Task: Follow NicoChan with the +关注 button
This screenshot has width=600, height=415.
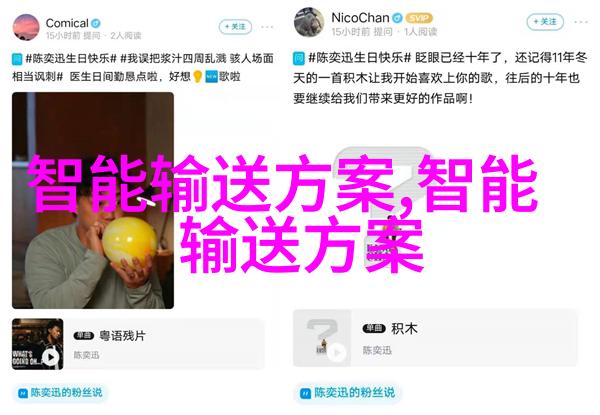Action: pos(545,22)
